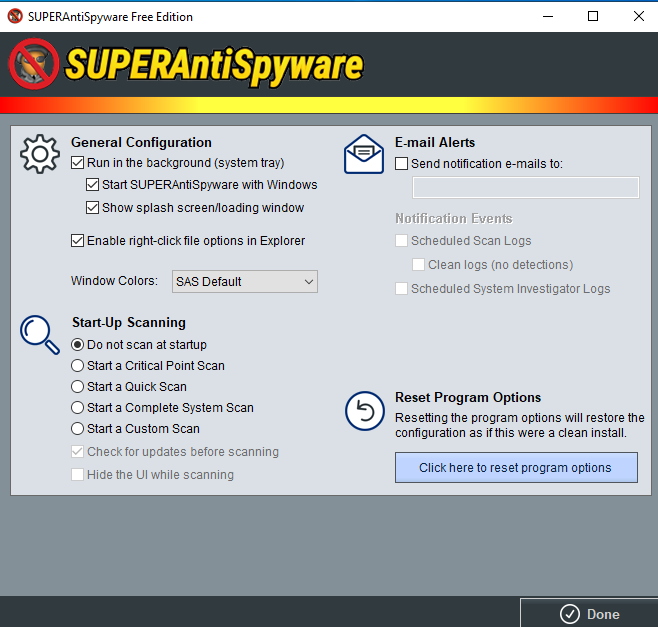Minimize the SUPERAntiSpyware window

548,16
